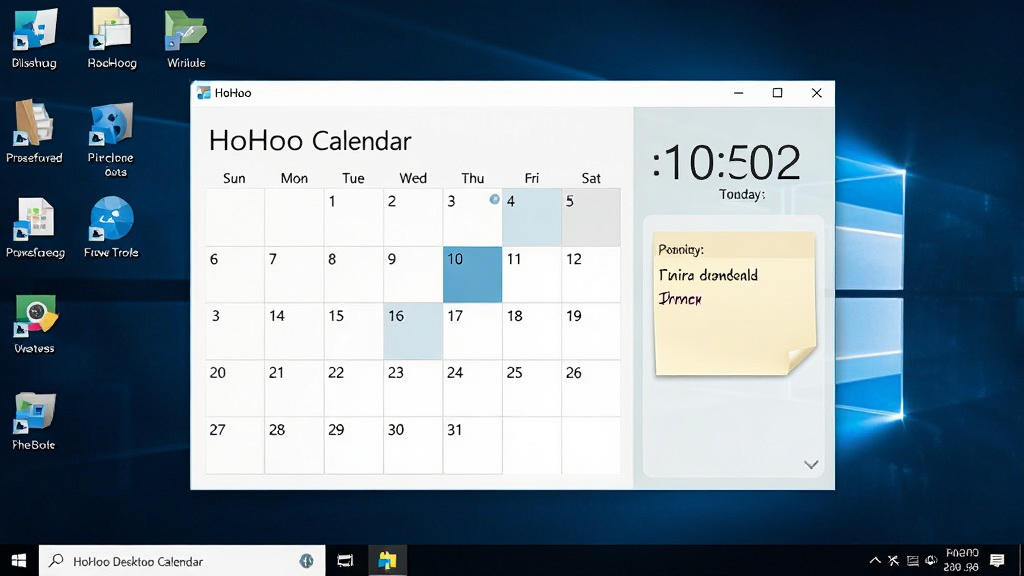Select the FheBofe desktop icon
The height and width of the screenshot is (576, 1024).
[x=34, y=421]
